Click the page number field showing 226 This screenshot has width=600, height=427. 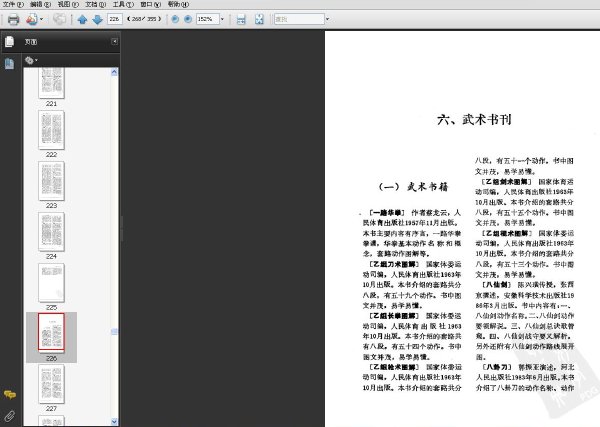(x=114, y=19)
